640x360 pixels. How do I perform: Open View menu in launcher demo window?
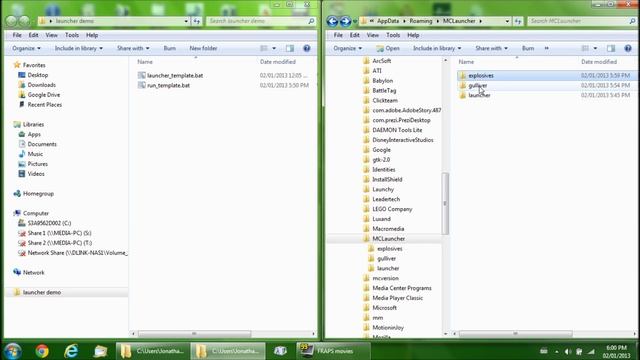coord(51,35)
